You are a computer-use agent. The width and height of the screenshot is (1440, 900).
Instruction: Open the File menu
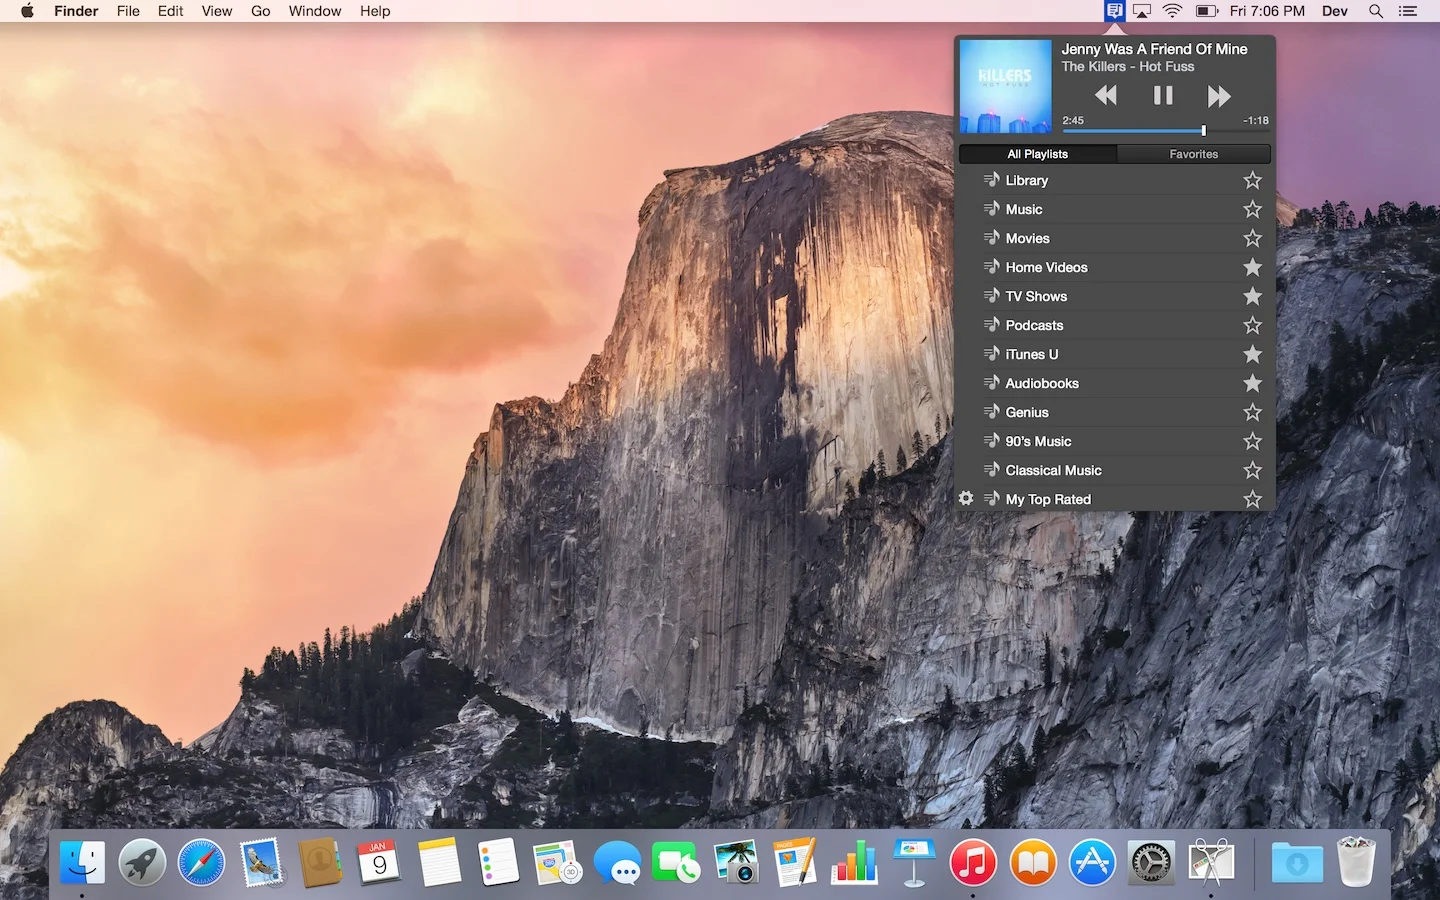[128, 11]
